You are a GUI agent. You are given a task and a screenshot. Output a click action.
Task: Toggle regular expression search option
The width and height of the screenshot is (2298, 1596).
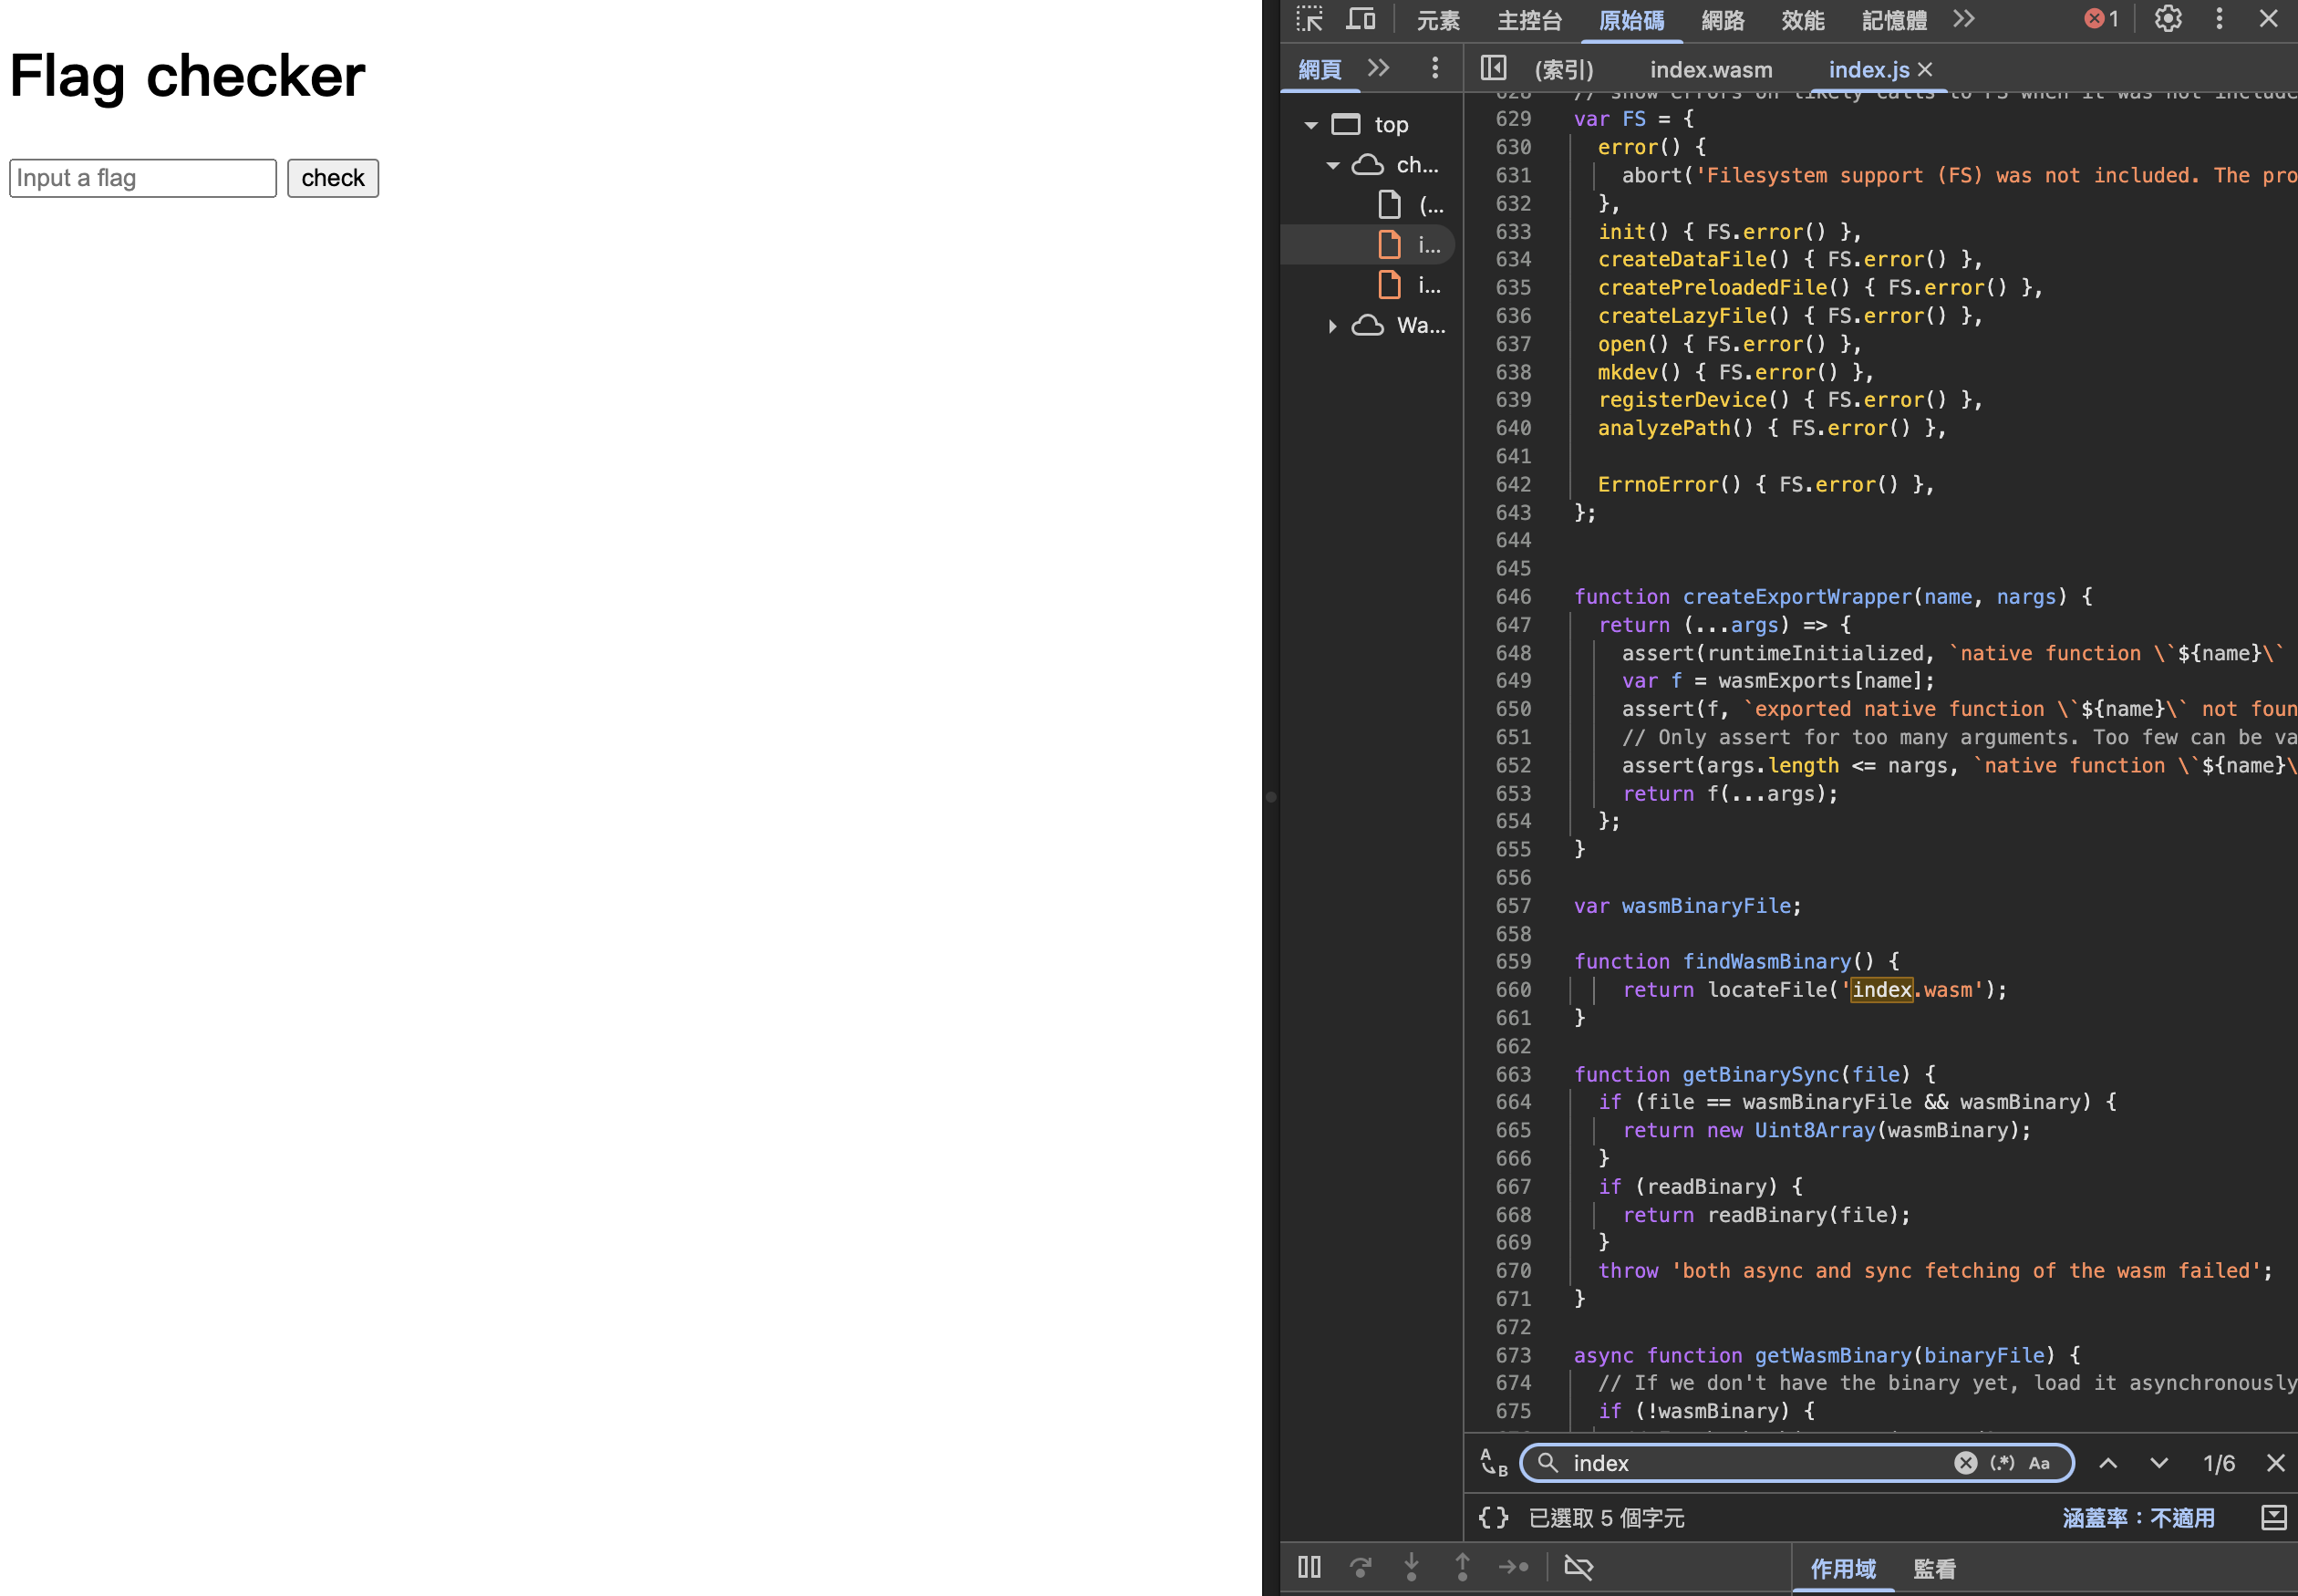click(x=2002, y=1462)
